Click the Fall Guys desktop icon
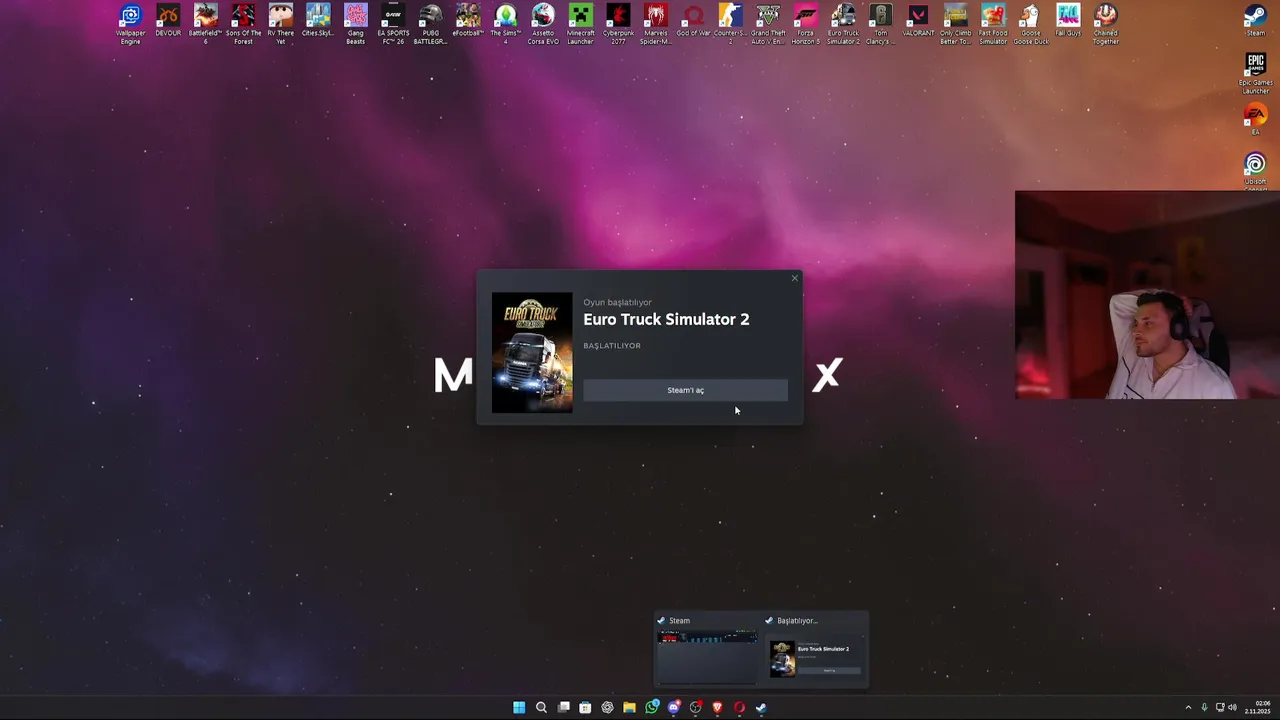 pos(1068,22)
